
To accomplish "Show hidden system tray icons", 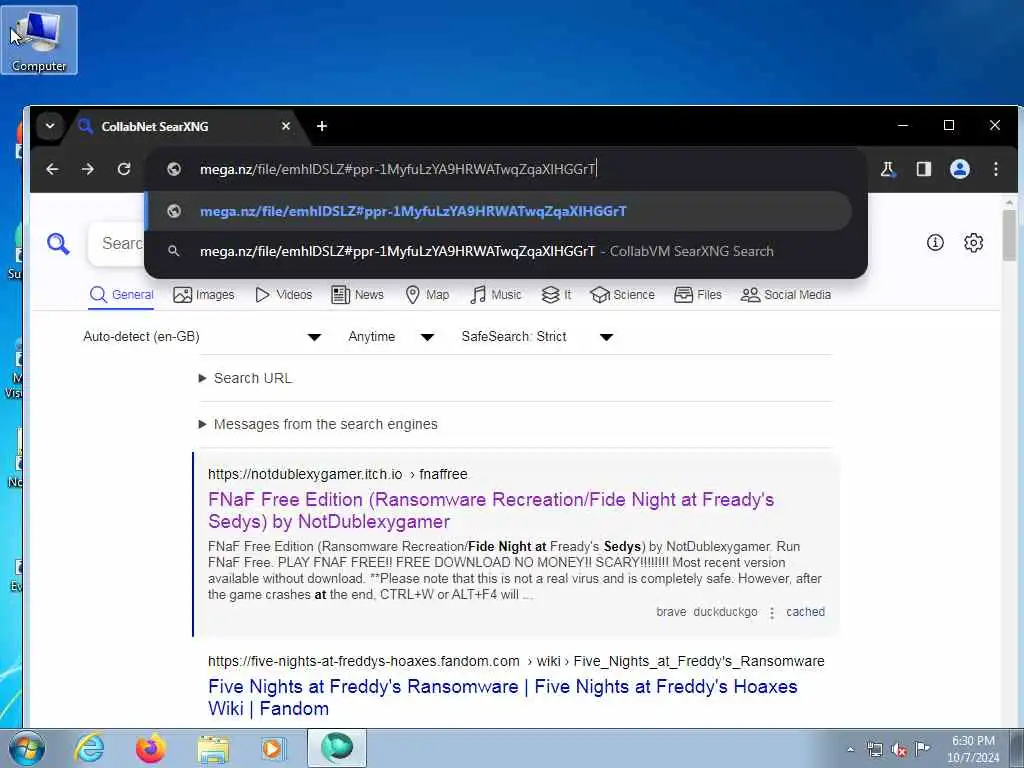I will (x=850, y=749).
